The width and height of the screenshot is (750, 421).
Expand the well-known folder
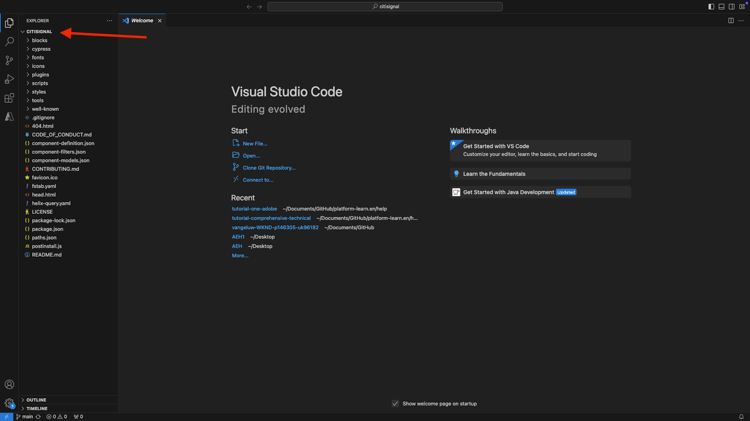45,109
